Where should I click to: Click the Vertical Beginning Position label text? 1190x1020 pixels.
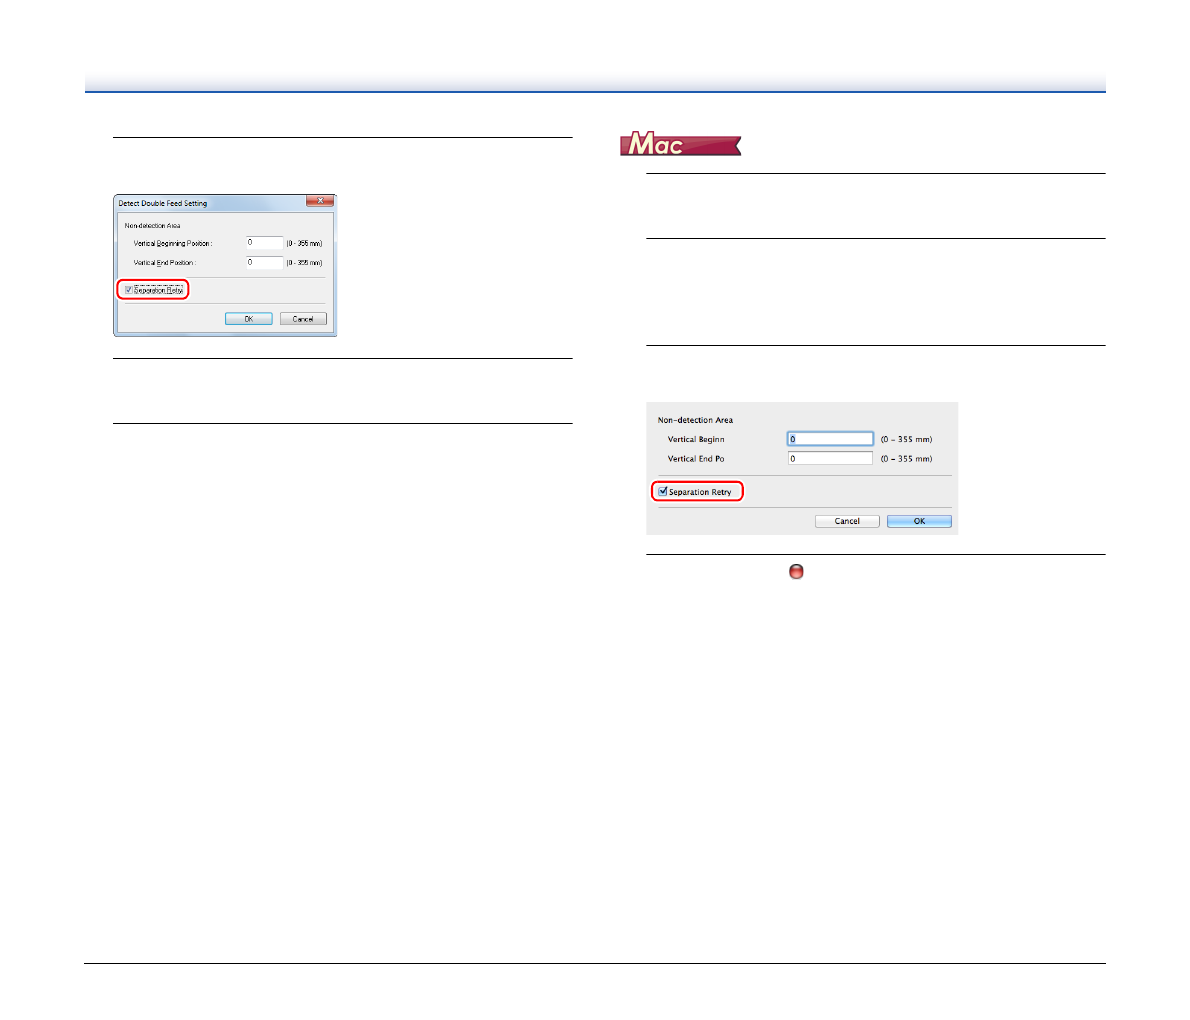pos(172,244)
